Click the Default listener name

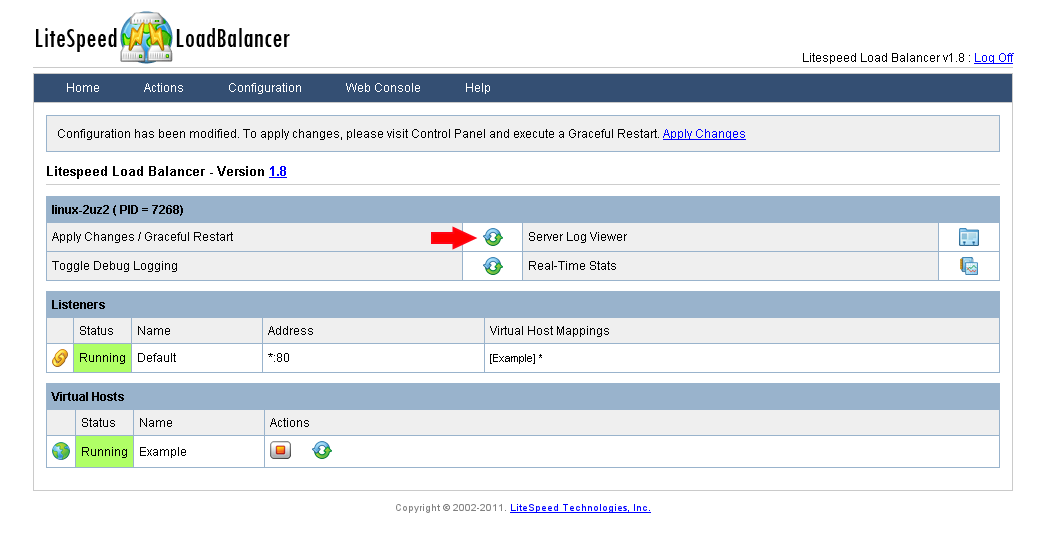[157, 358]
